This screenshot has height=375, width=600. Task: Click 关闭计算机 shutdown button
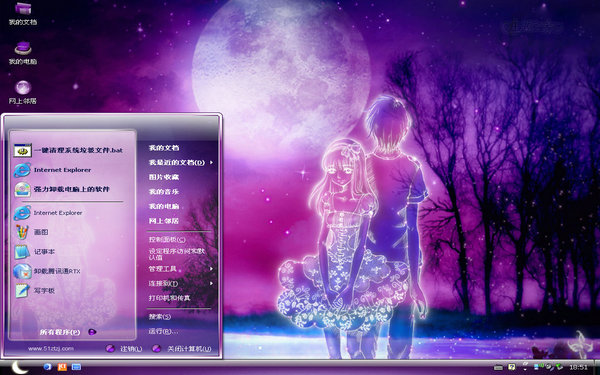tap(182, 349)
